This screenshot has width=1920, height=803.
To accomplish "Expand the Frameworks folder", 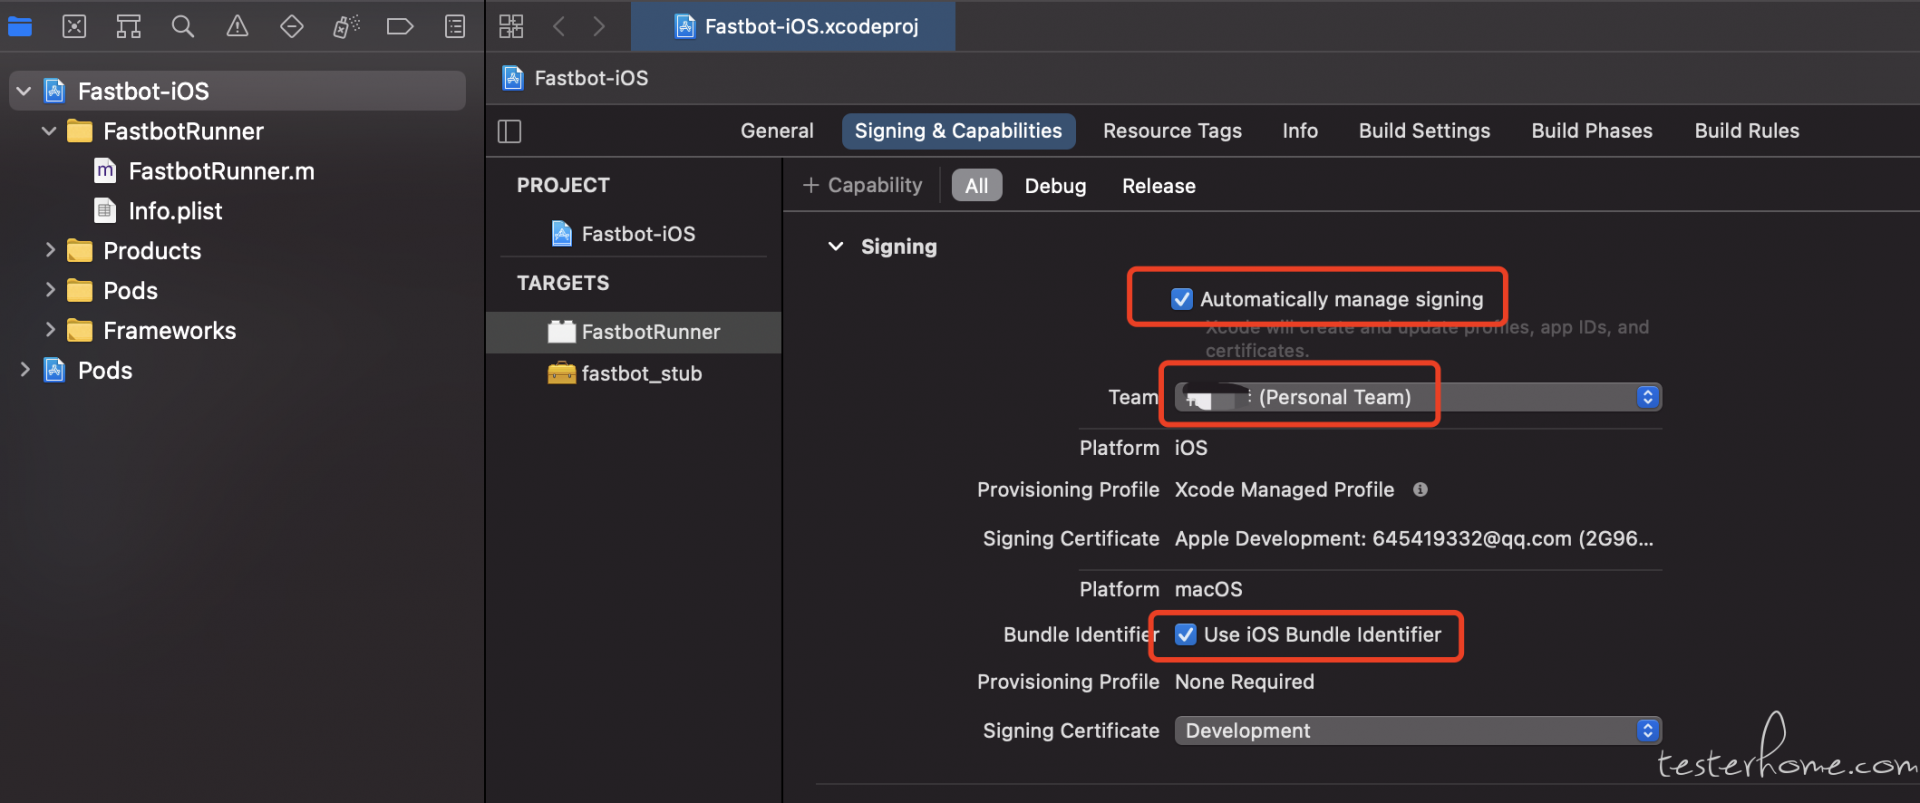I will pyautogui.click(x=49, y=330).
